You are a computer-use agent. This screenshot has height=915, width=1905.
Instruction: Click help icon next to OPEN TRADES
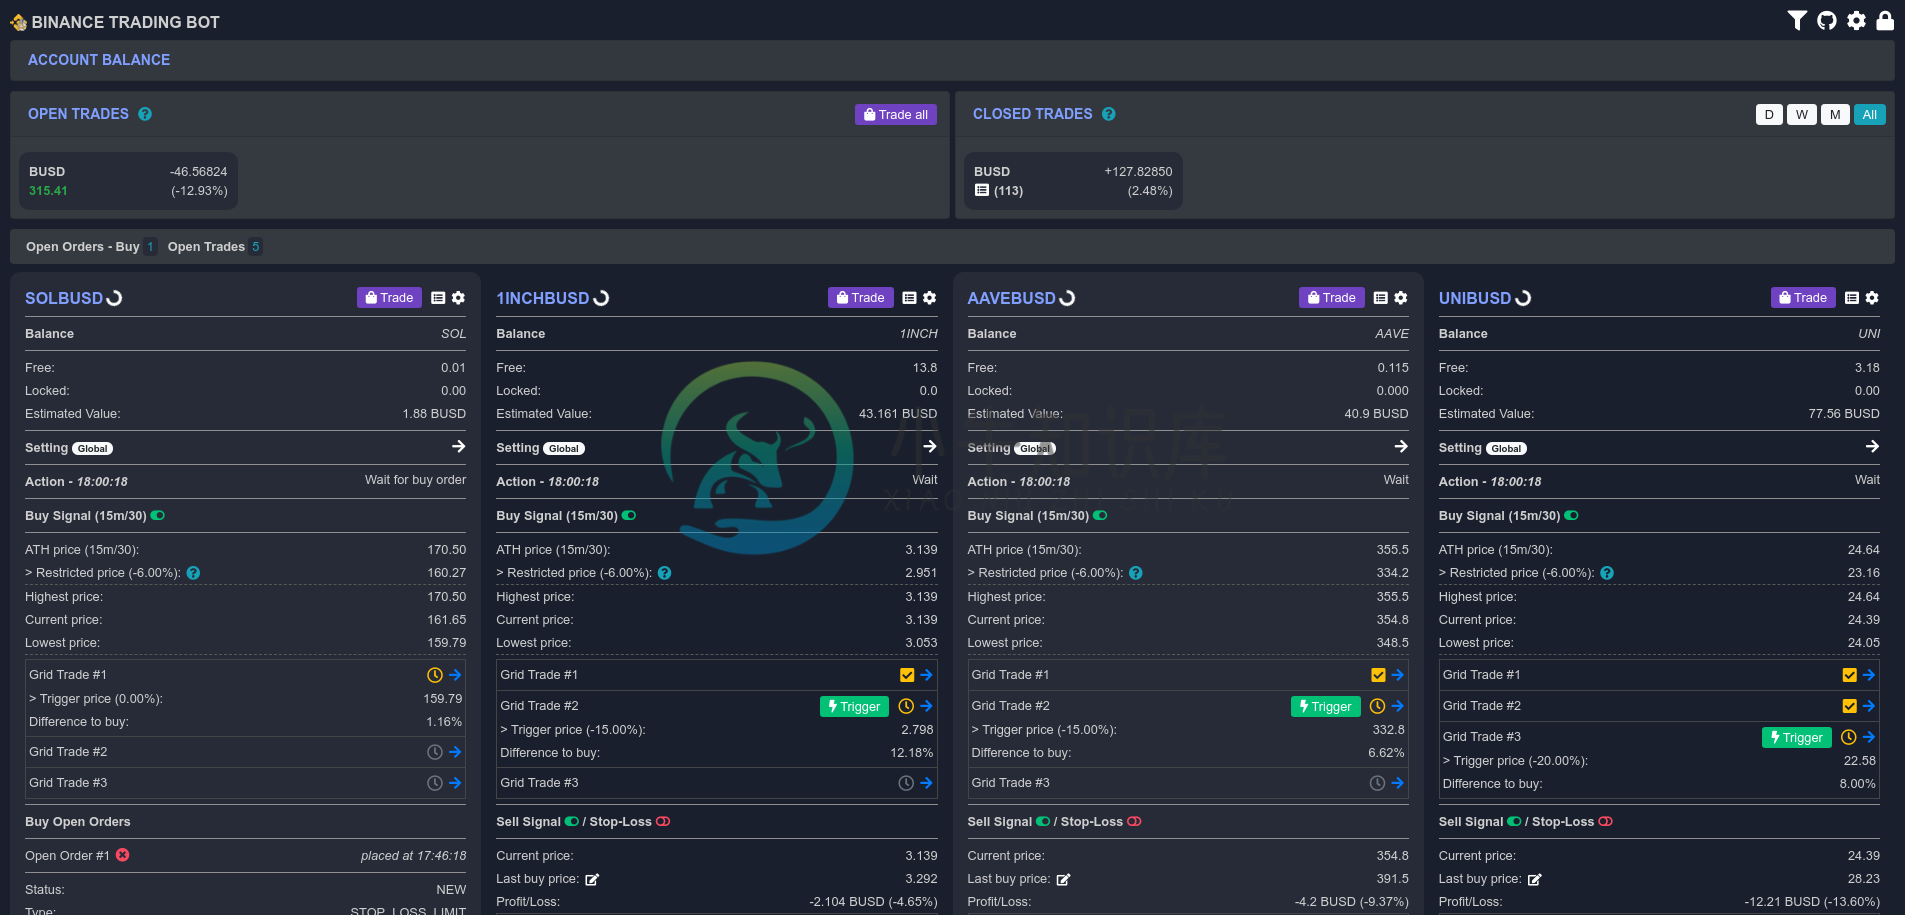pos(145,114)
